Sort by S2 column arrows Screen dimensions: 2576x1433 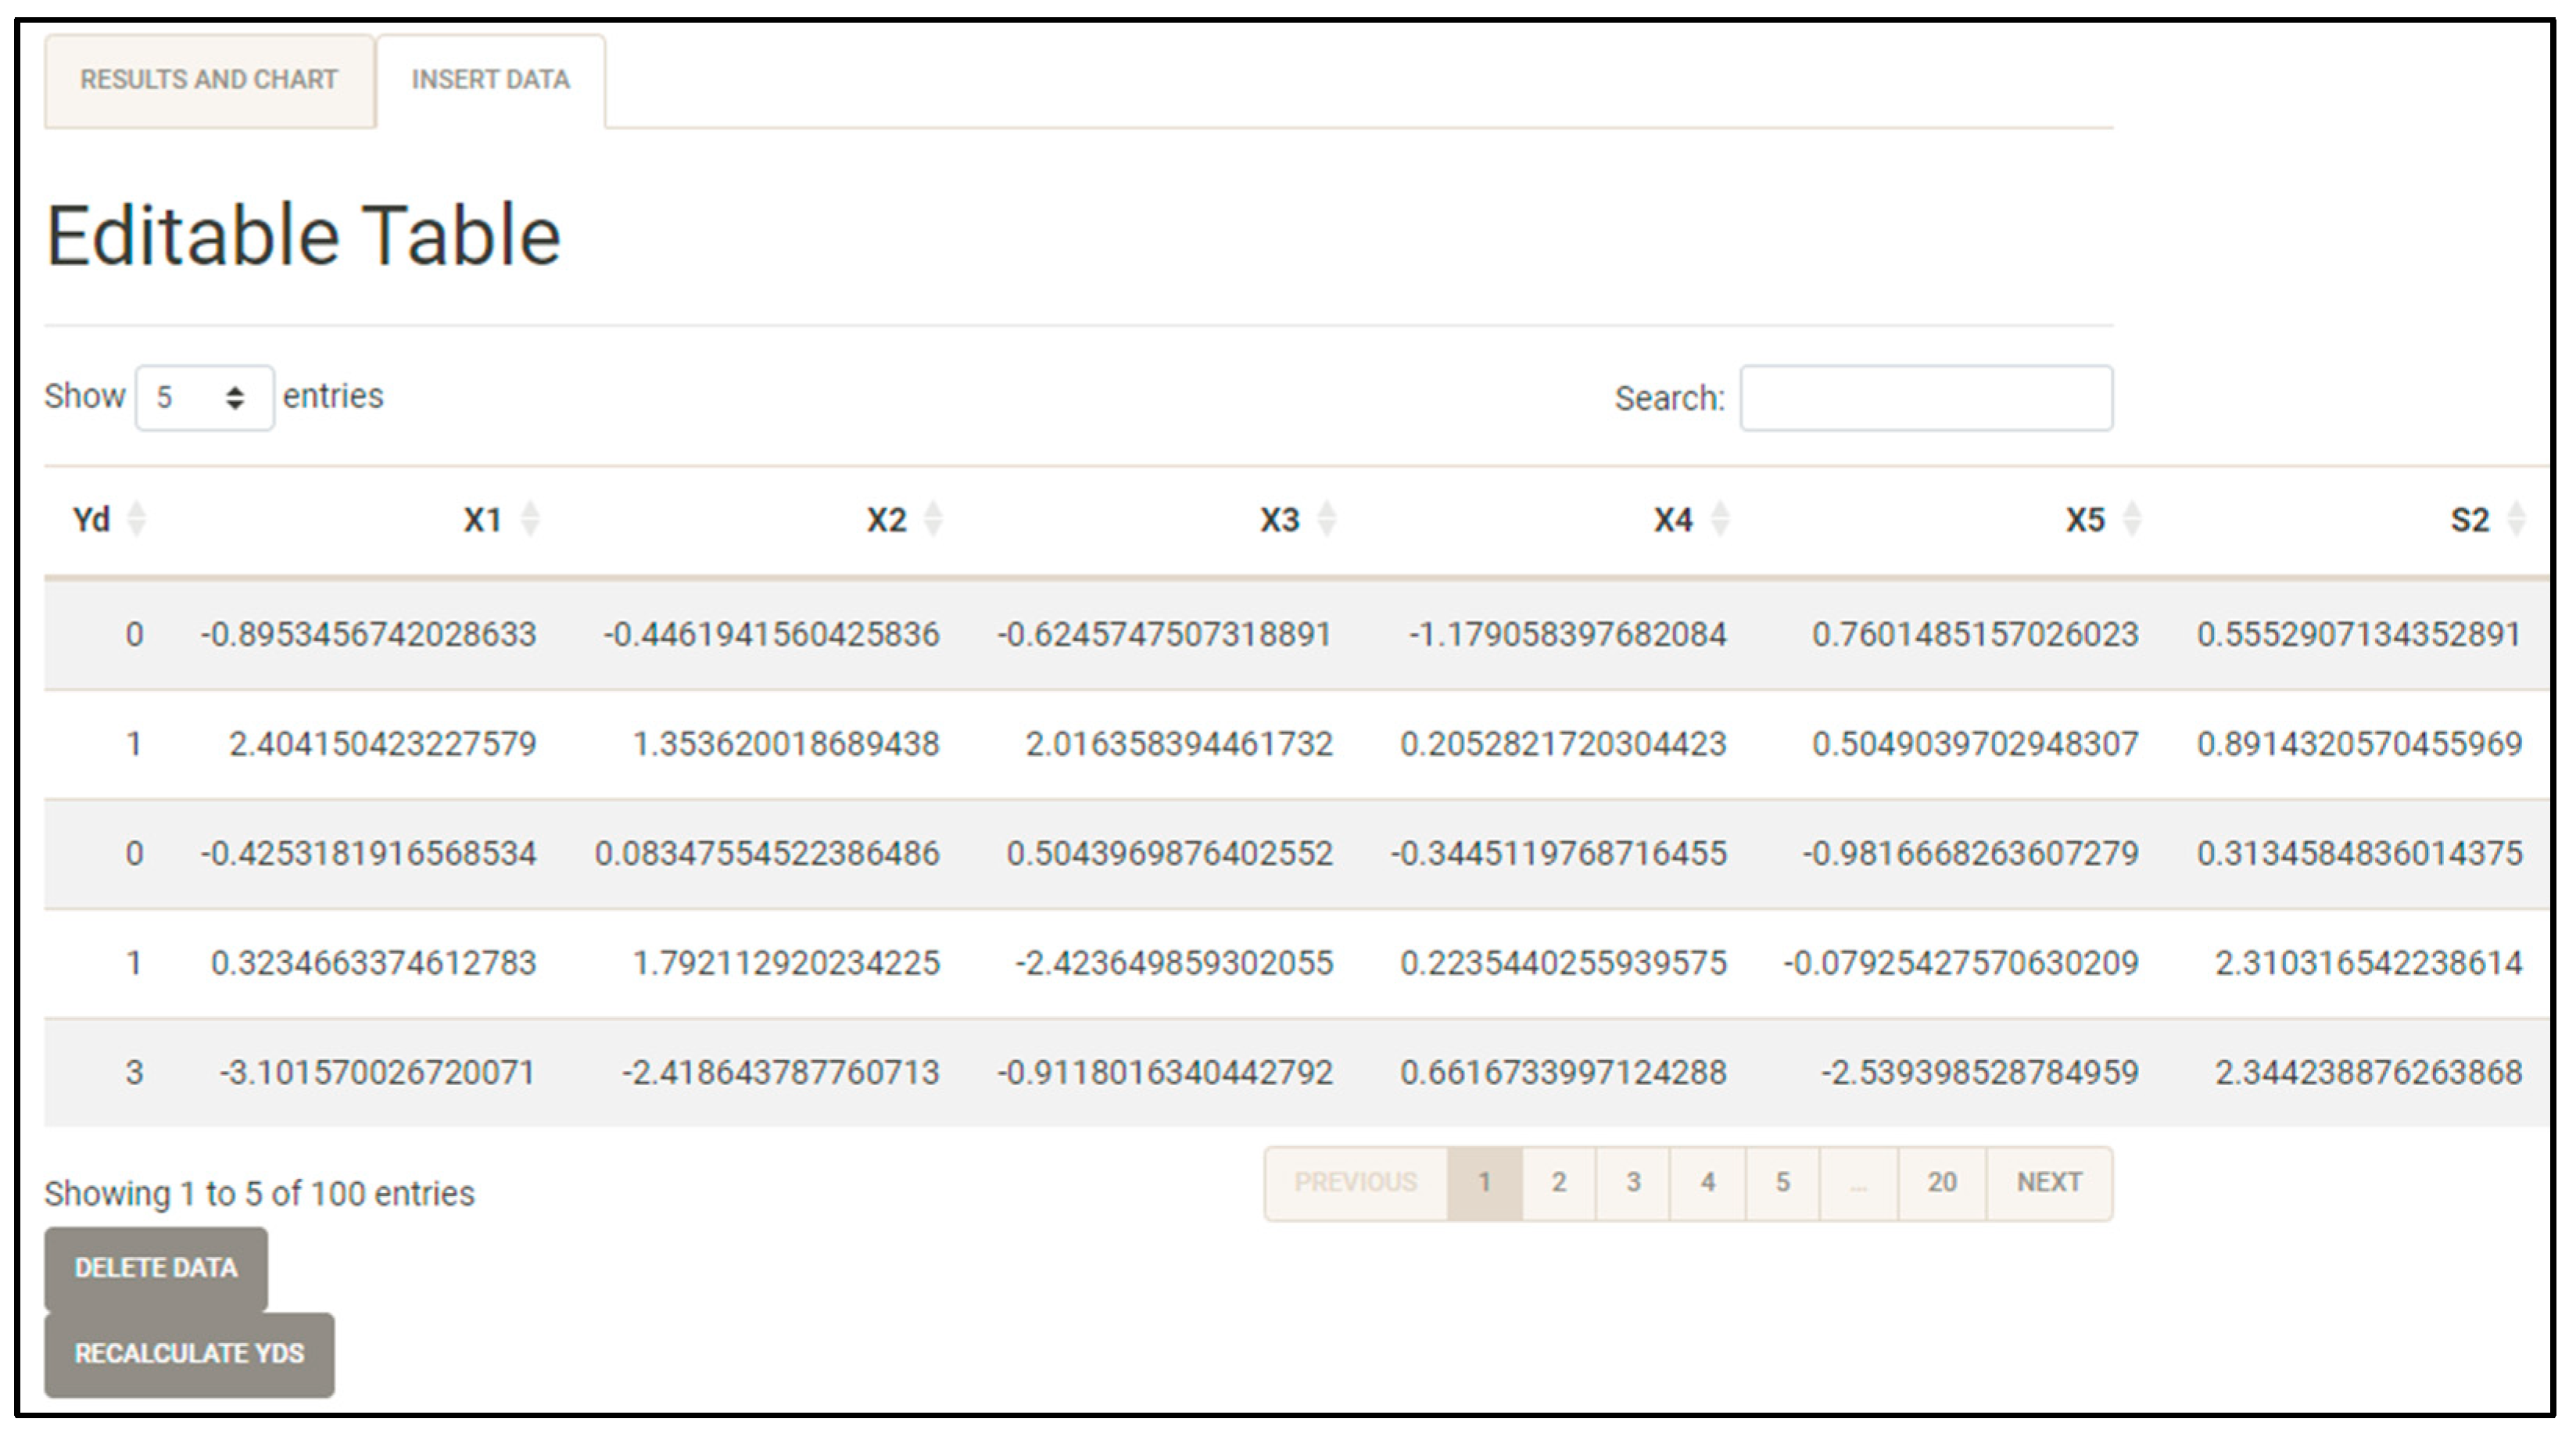[2516, 519]
